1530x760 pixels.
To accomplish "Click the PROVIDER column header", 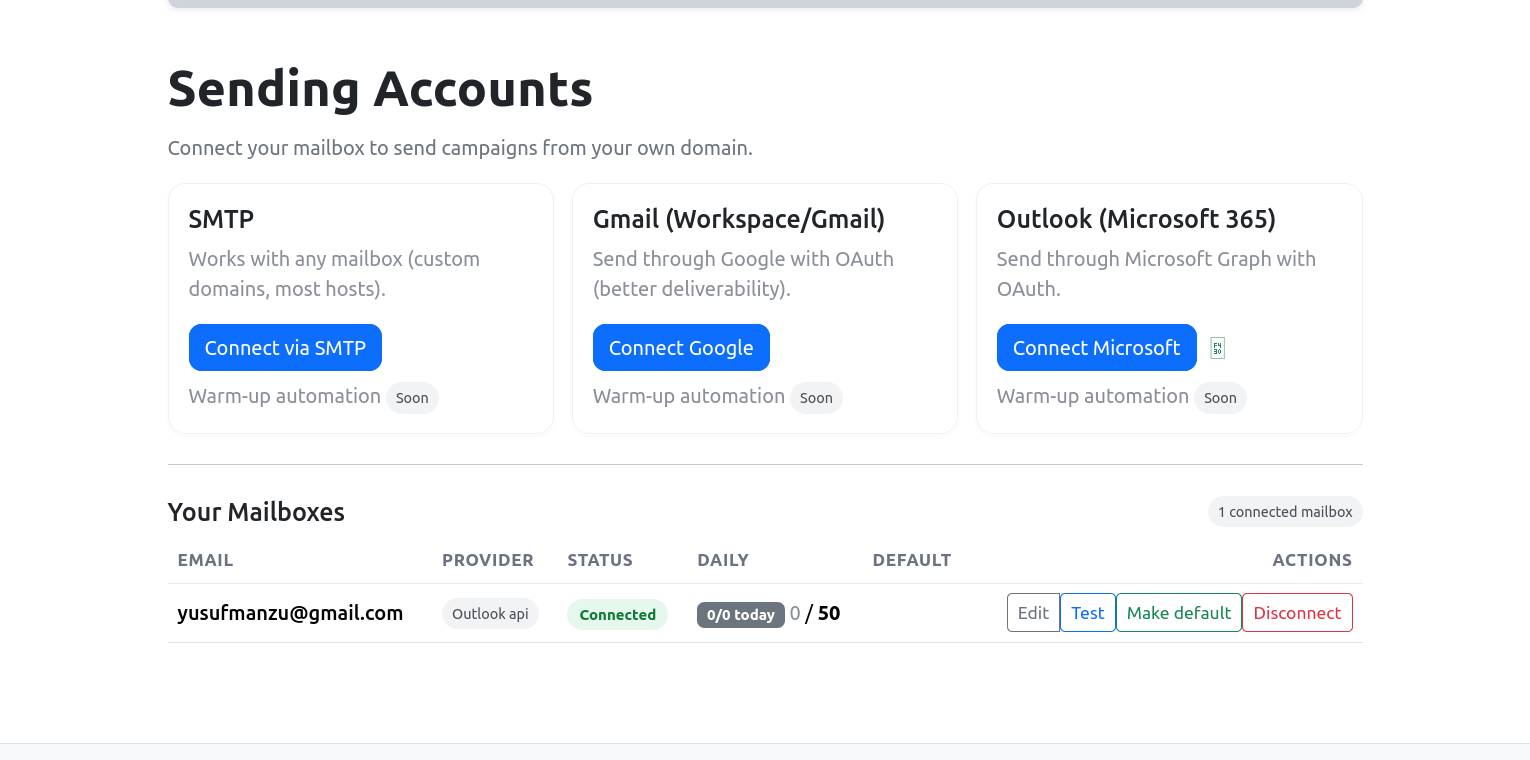I will coord(488,560).
